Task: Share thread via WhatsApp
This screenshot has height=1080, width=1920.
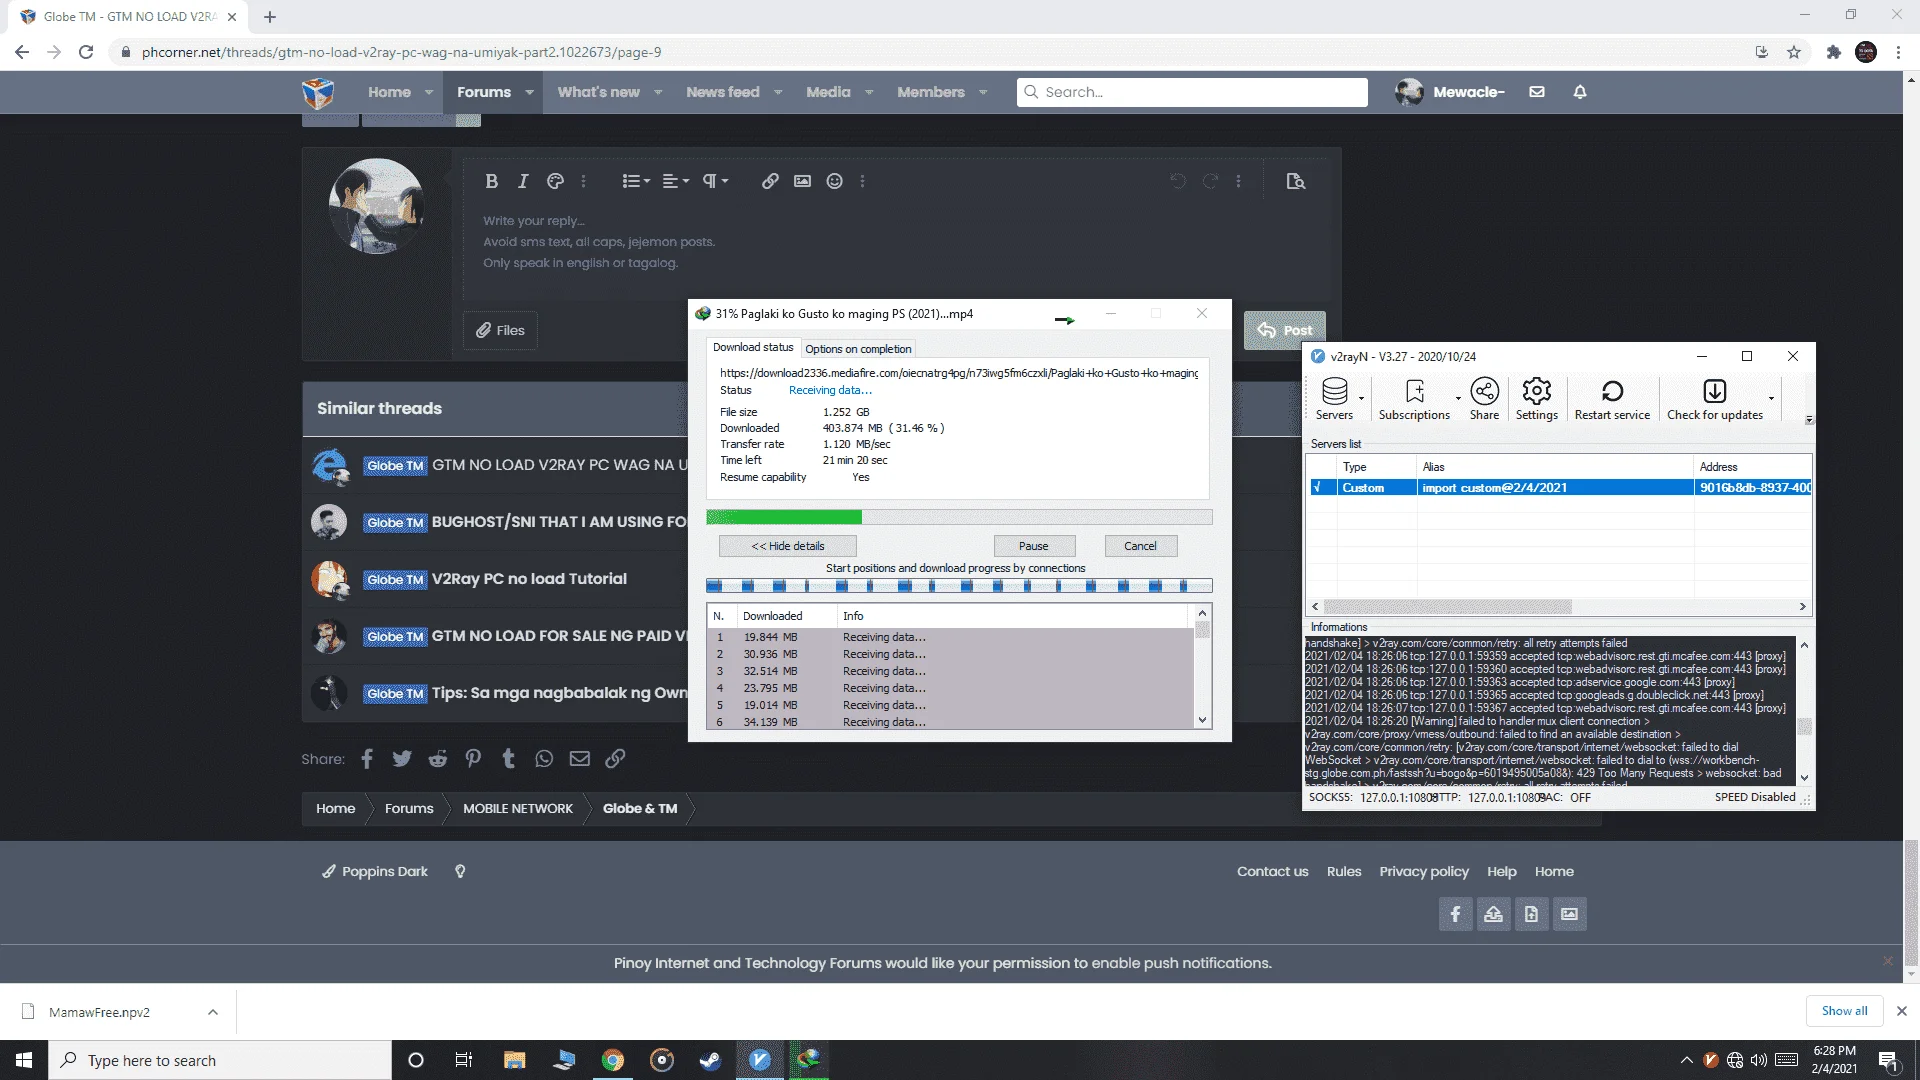Action: click(544, 759)
